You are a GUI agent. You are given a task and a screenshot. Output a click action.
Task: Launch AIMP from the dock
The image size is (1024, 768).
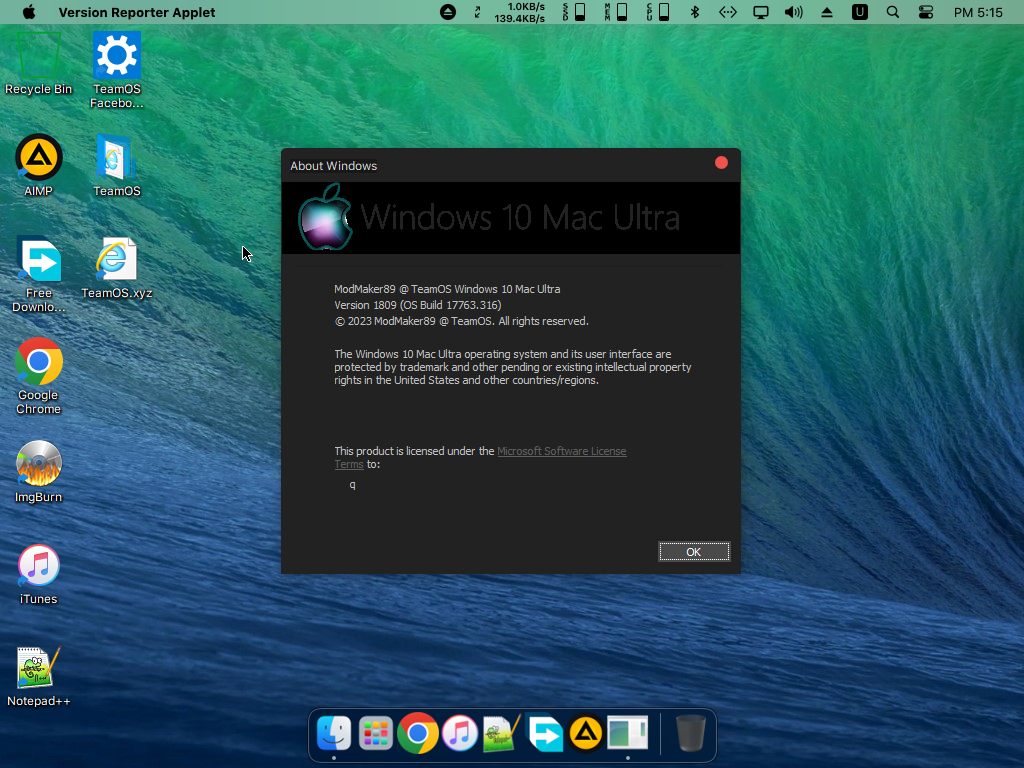(586, 733)
